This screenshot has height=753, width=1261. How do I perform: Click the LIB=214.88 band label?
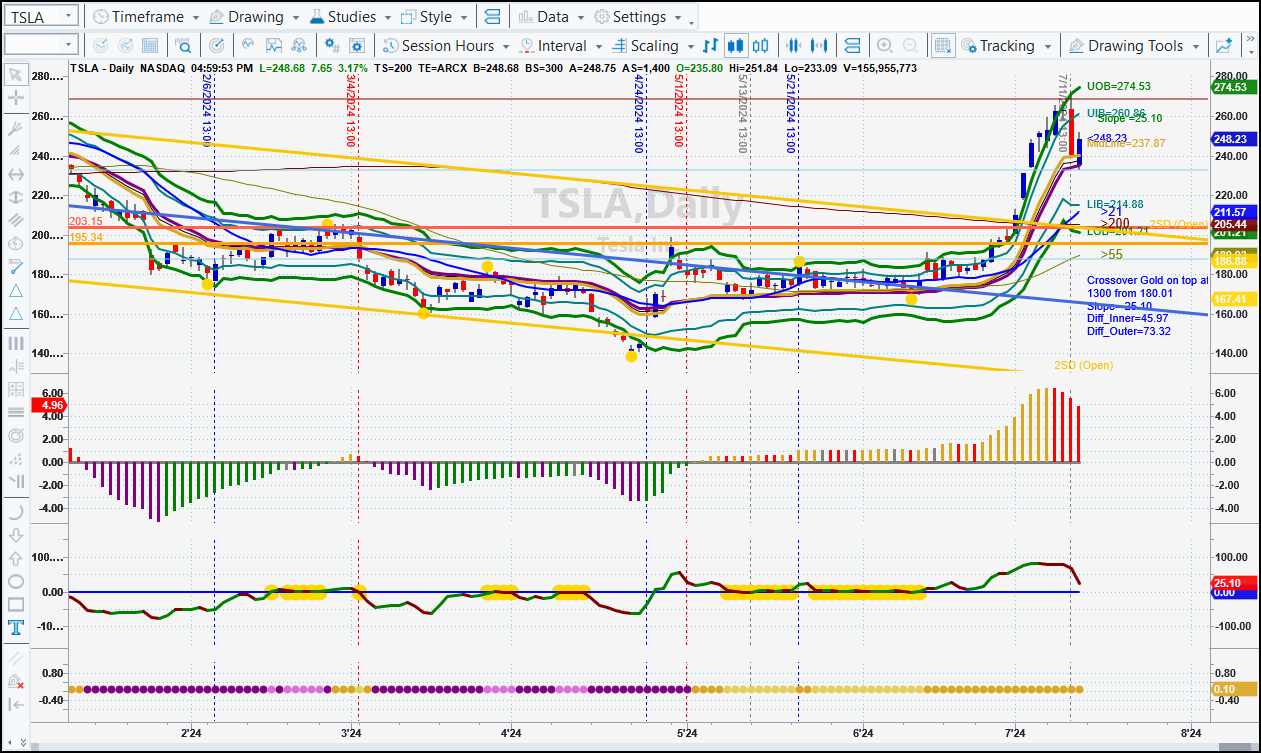click(x=1115, y=204)
